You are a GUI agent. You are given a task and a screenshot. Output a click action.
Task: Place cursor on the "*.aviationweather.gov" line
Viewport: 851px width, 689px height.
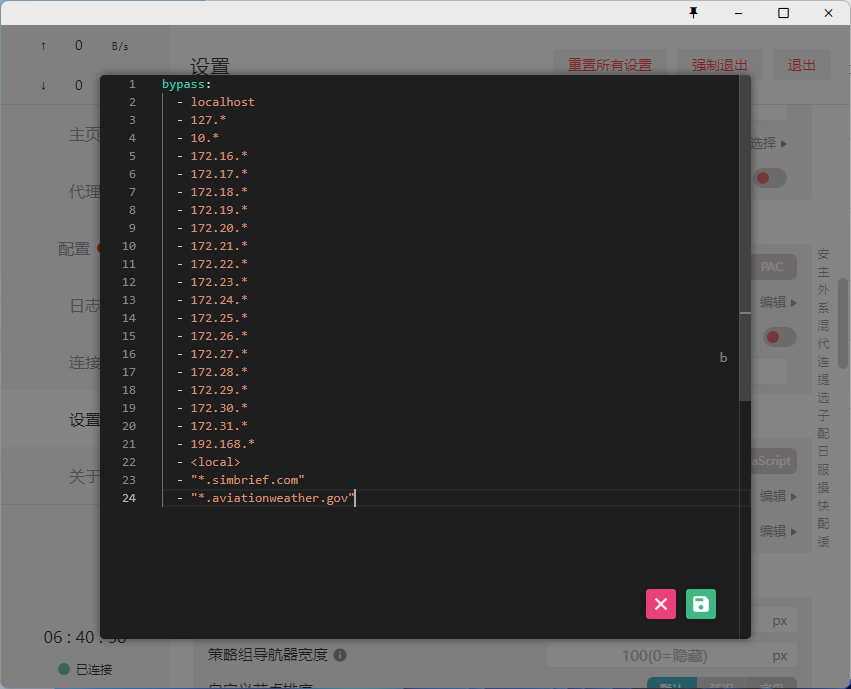point(272,497)
